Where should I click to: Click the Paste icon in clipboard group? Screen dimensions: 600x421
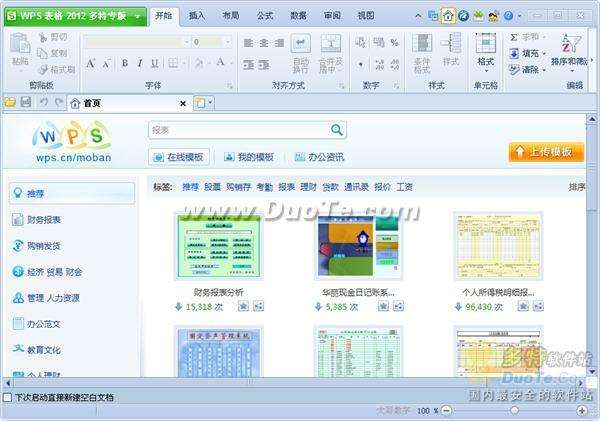(x=20, y=43)
